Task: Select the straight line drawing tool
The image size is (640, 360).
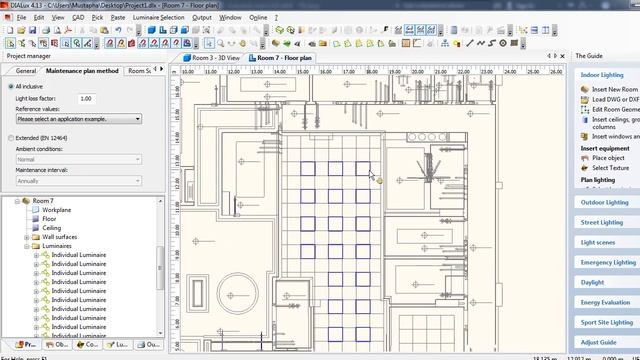Action: coord(470,43)
